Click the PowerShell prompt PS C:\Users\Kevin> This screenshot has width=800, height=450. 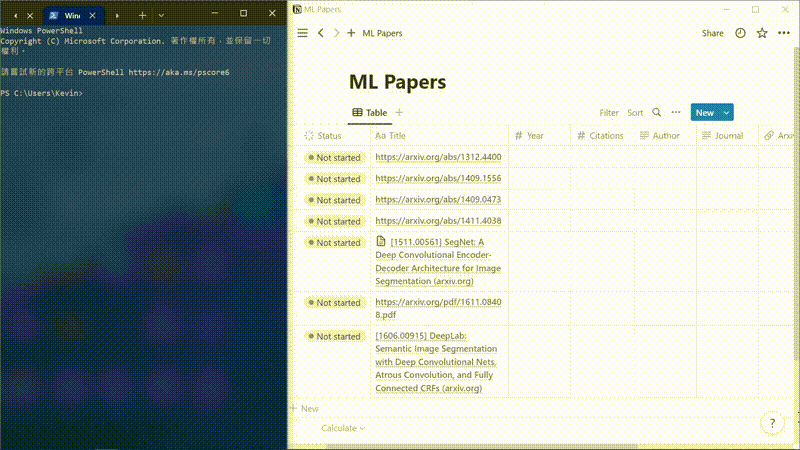pyautogui.click(x=41, y=93)
